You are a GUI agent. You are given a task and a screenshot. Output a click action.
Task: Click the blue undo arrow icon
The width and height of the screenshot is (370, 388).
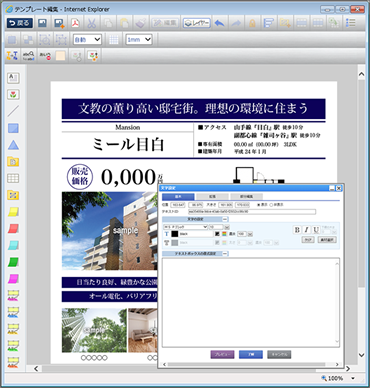(219, 23)
